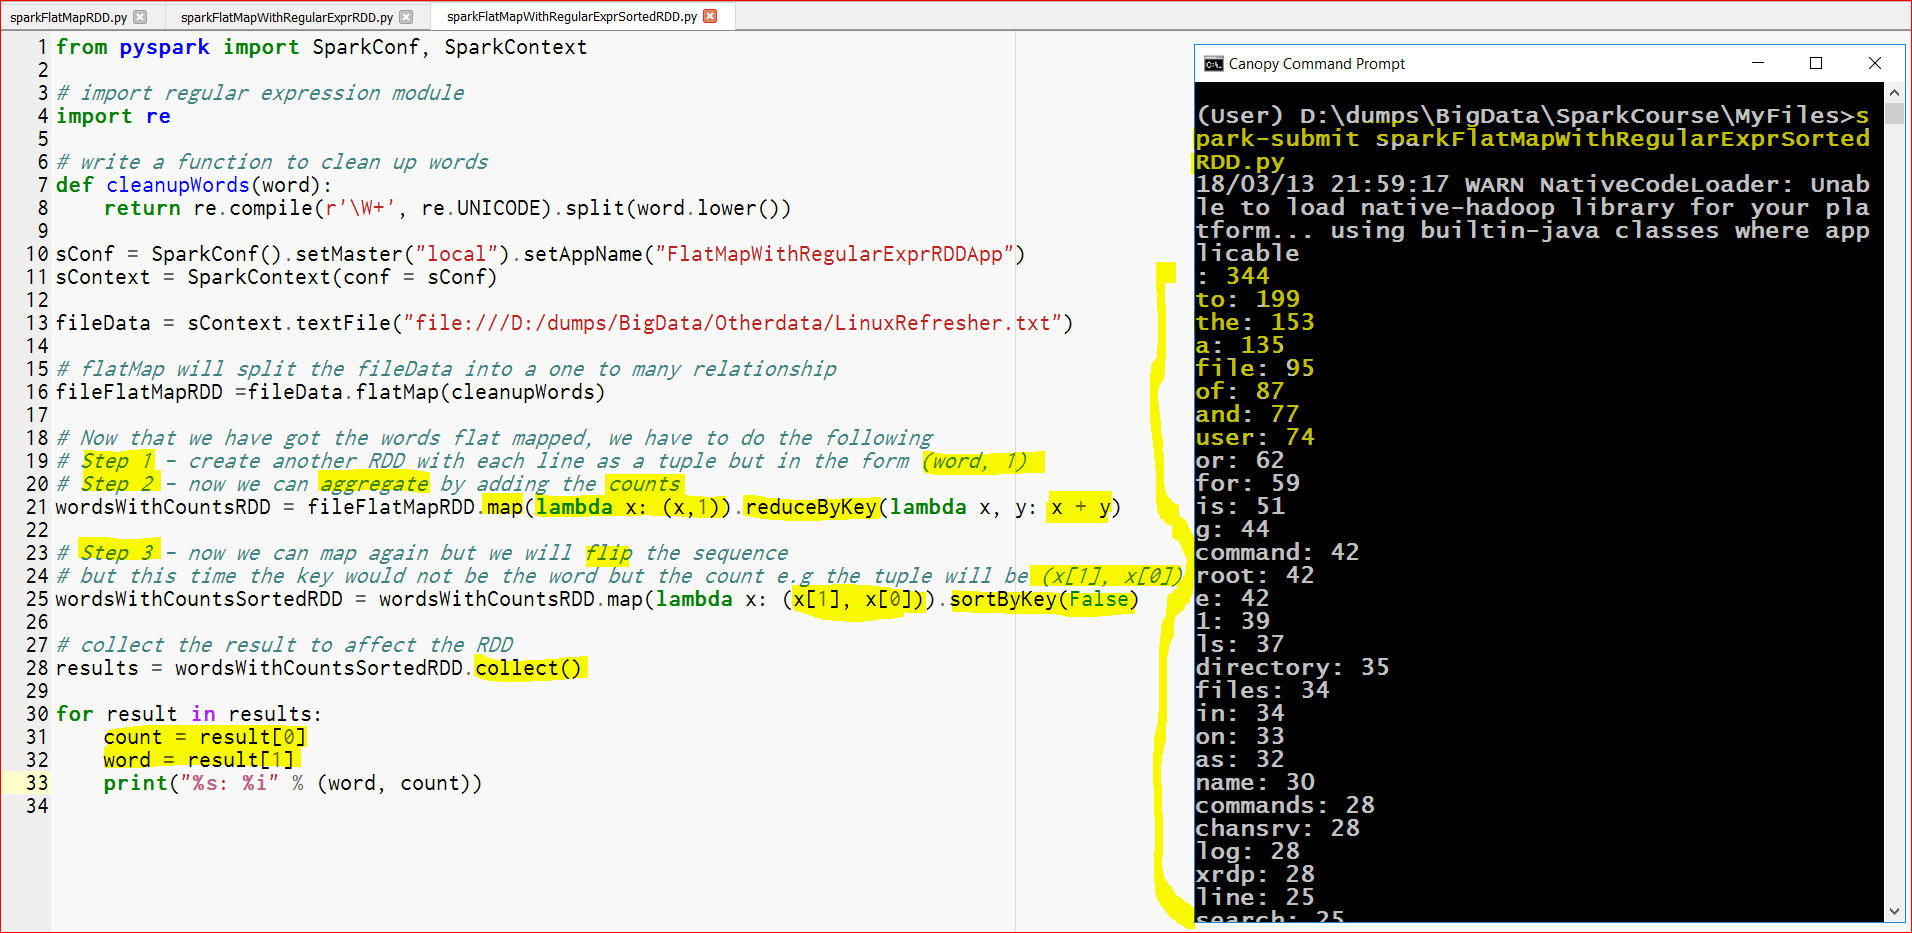The height and width of the screenshot is (933, 1912).
Task: Switch to the sparkFlatMapWithRegularExprRDD.py tab
Action: pos(286,17)
